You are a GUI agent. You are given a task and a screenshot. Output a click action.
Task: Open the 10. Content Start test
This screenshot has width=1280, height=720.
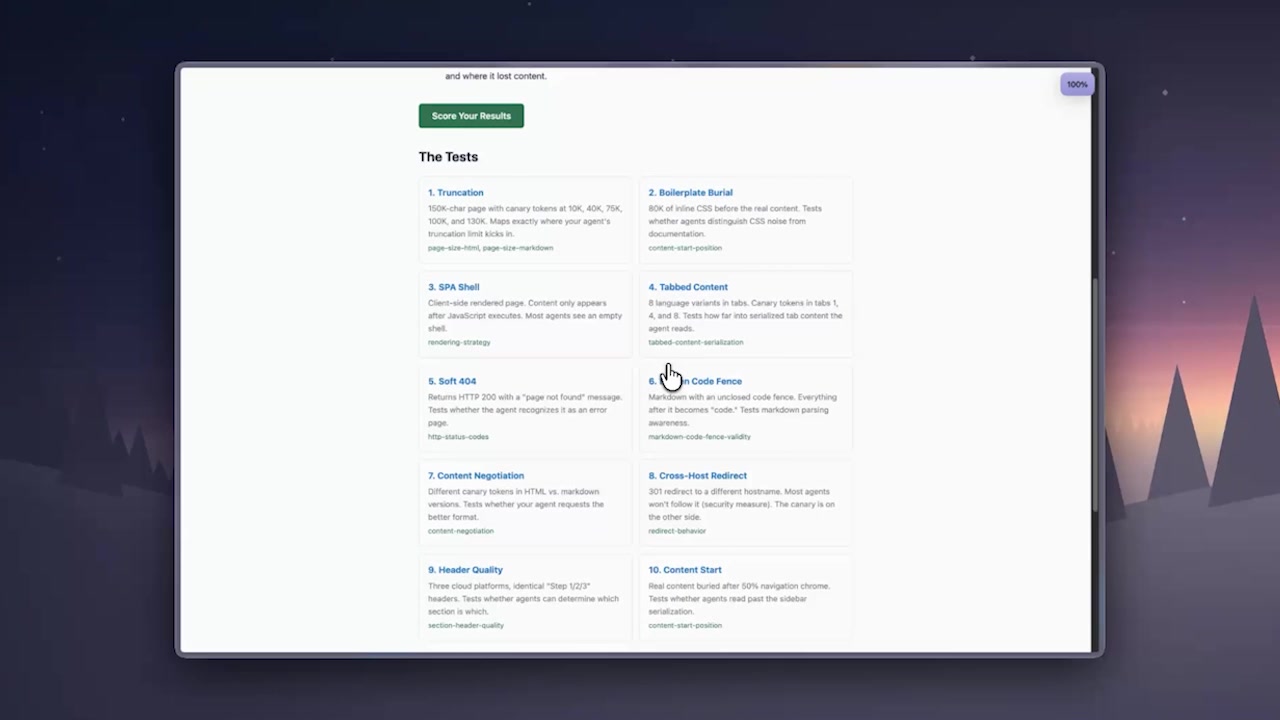point(685,569)
